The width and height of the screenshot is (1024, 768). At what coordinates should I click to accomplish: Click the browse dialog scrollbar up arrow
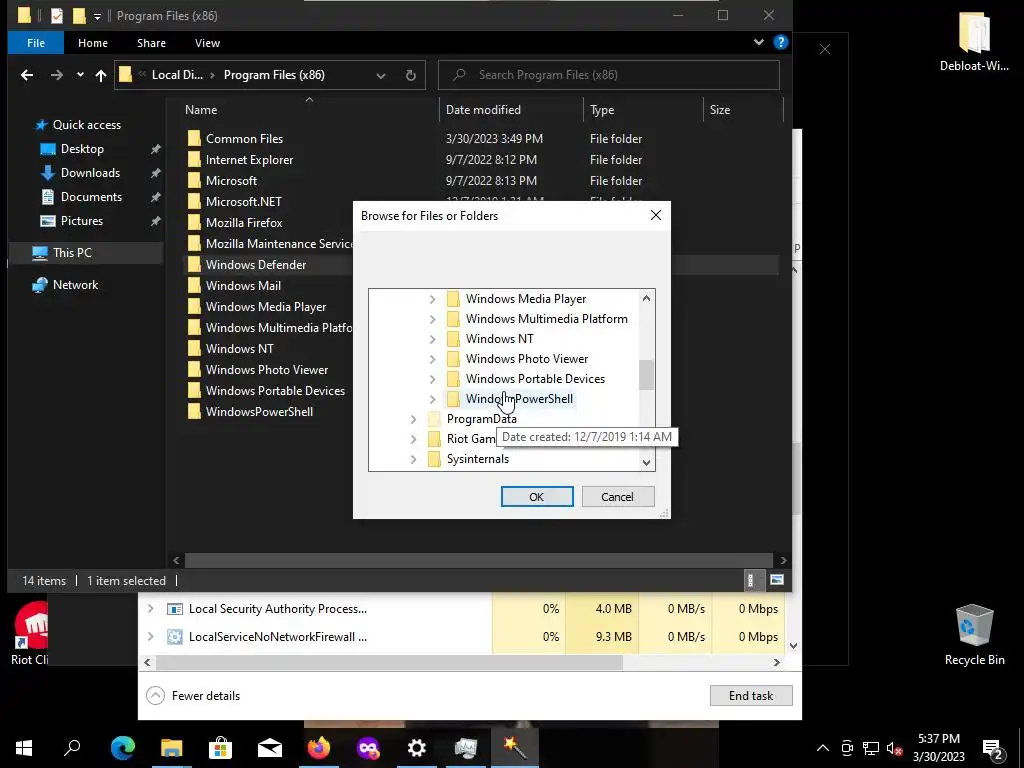point(646,298)
